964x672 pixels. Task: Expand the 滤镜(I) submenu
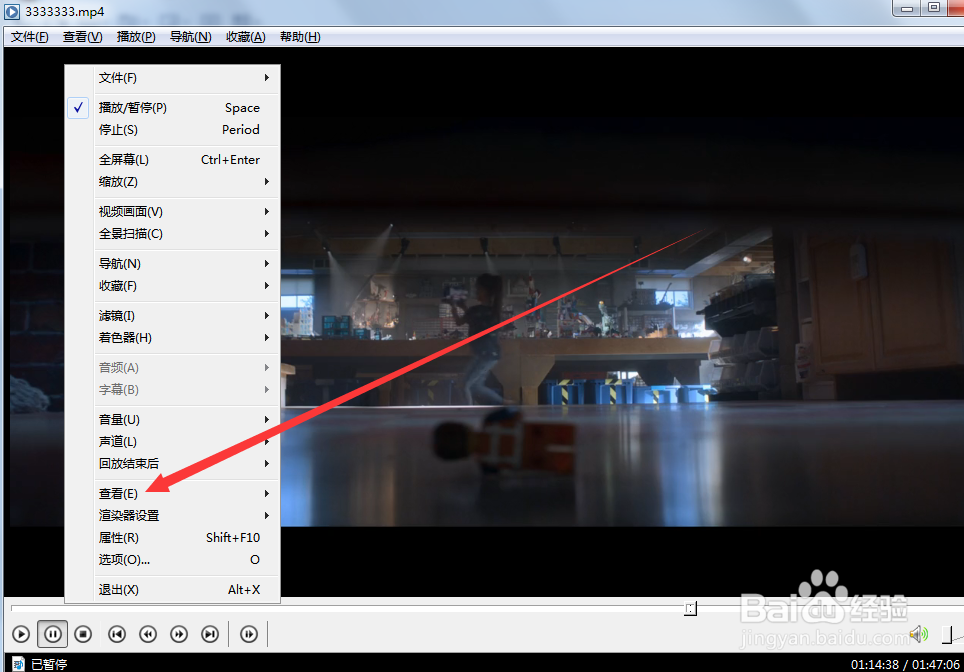(x=172, y=316)
